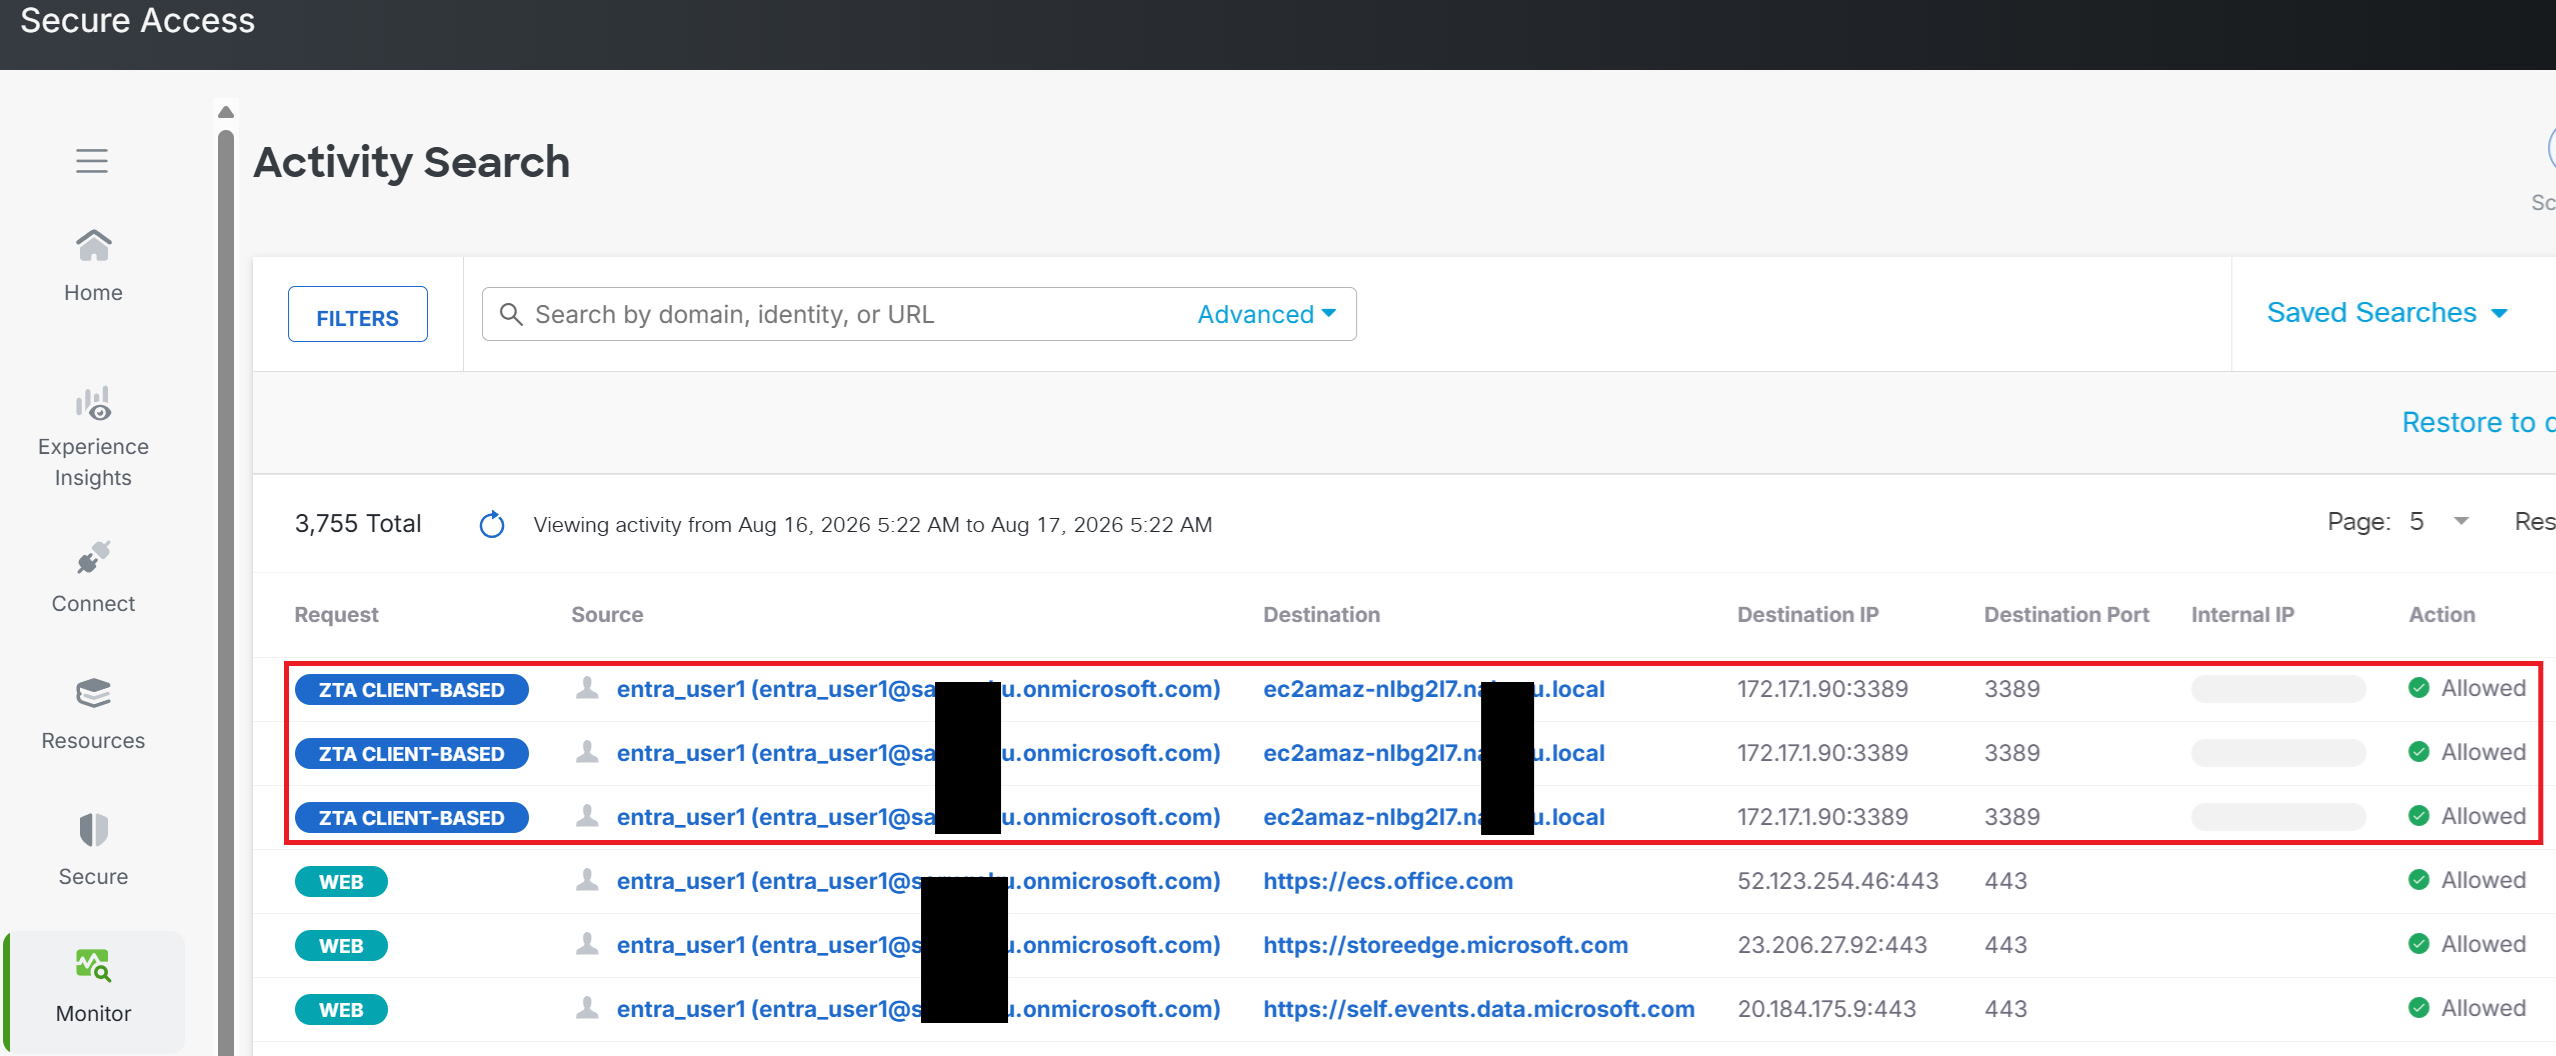The image size is (2556, 1056).
Task: Open the hamburger navigation menu
Action: click(92, 161)
